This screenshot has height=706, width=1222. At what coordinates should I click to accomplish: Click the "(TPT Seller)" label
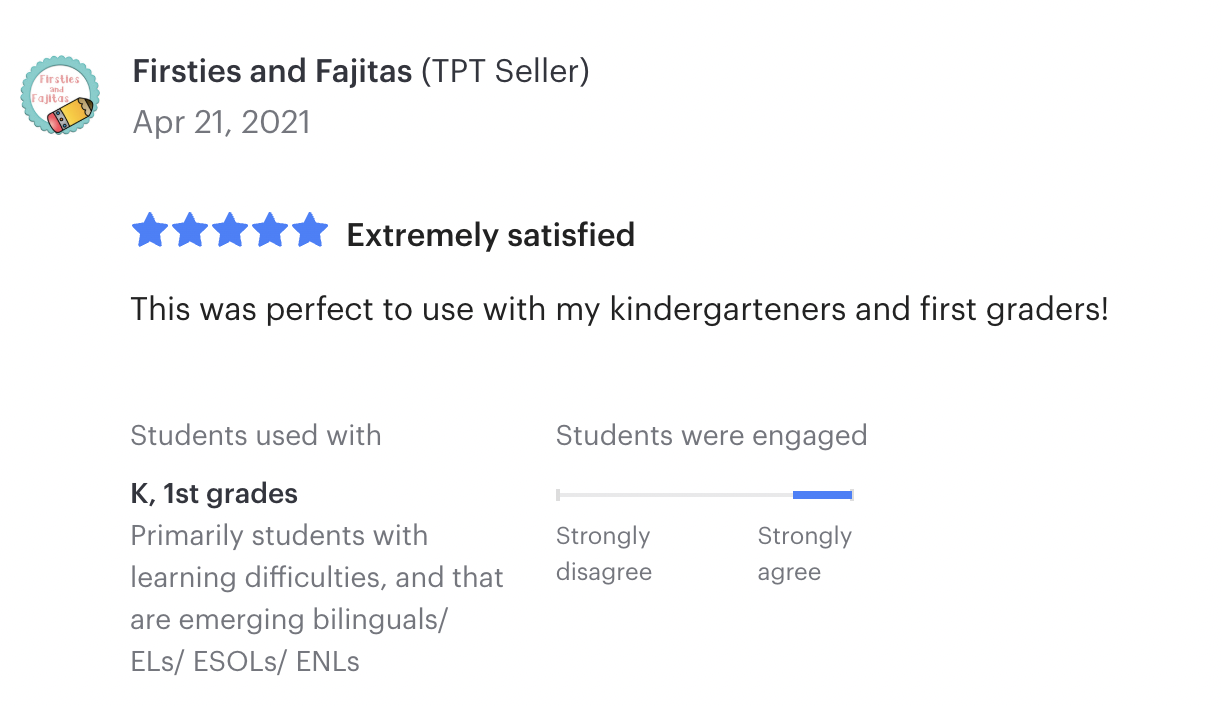tap(505, 72)
